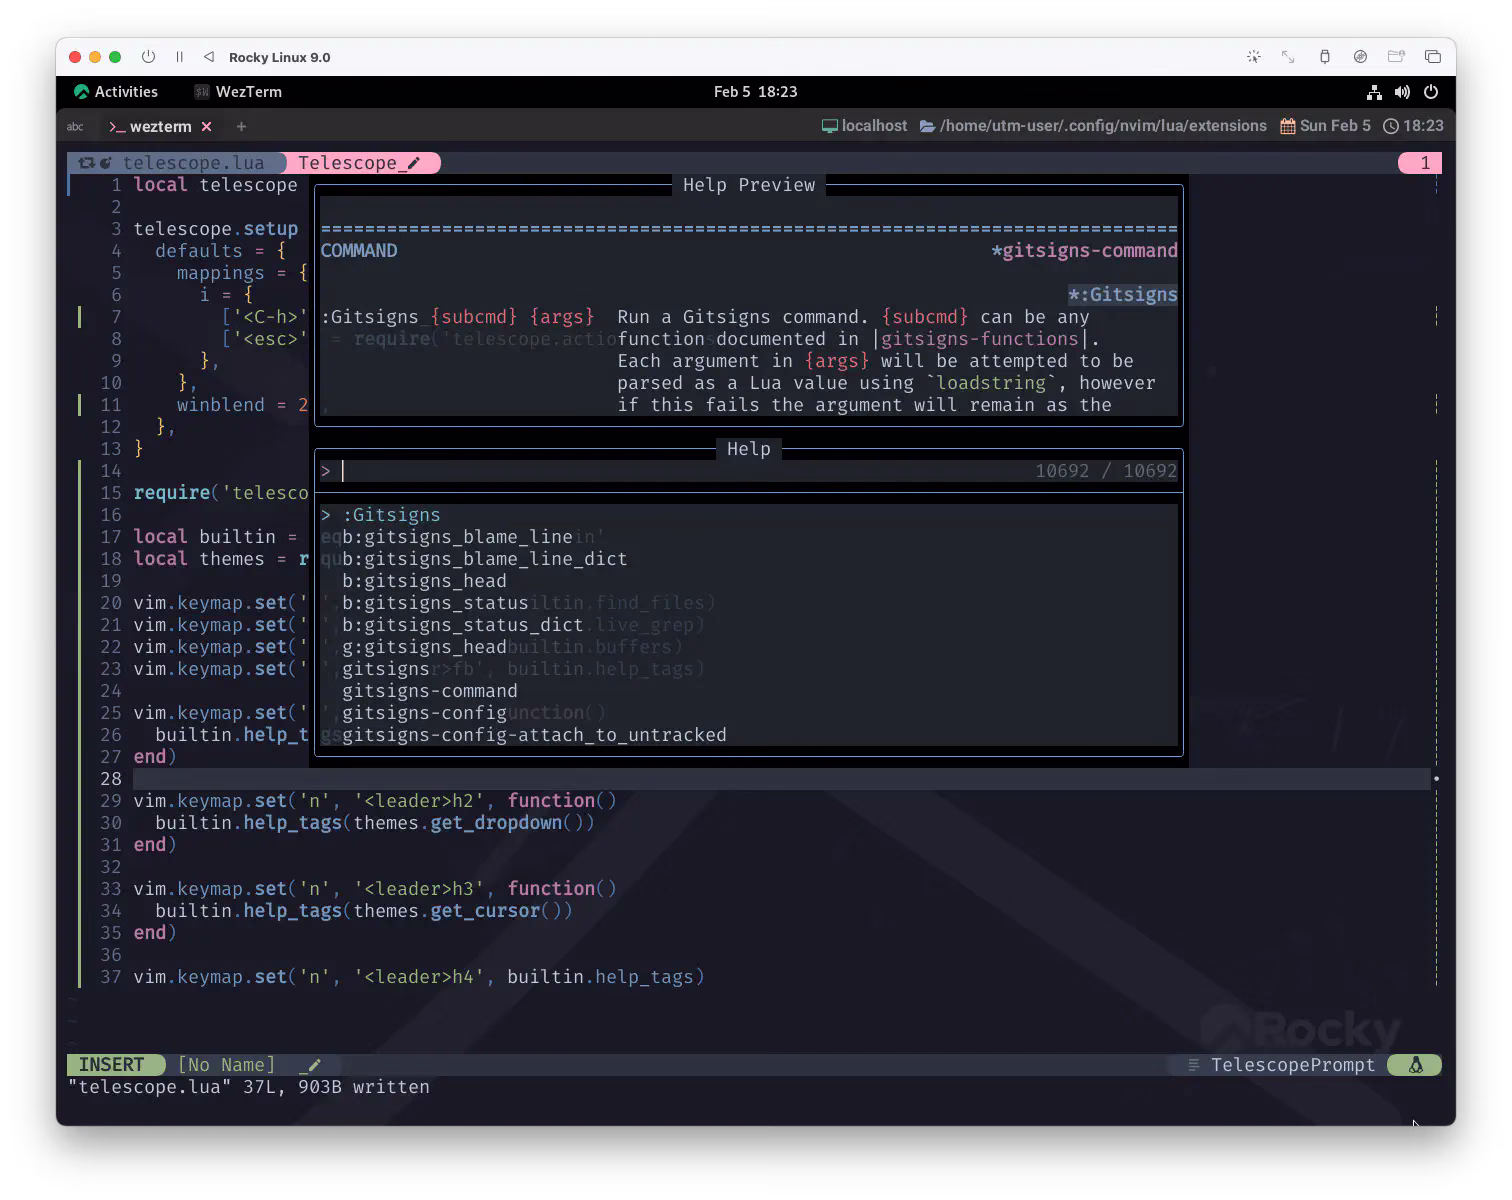Click the folder icon beside the nvim path
The height and width of the screenshot is (1200, 1512).
pos(927,126)
